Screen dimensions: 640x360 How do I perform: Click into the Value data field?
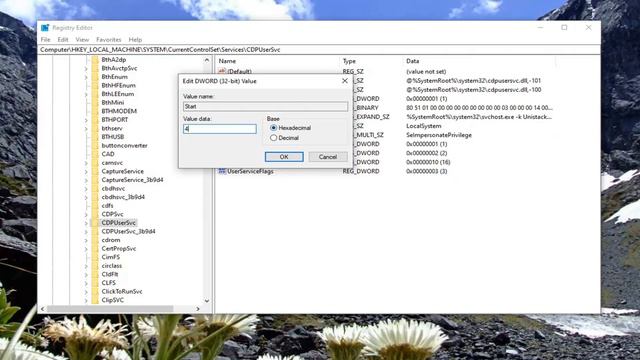[220, 129]
